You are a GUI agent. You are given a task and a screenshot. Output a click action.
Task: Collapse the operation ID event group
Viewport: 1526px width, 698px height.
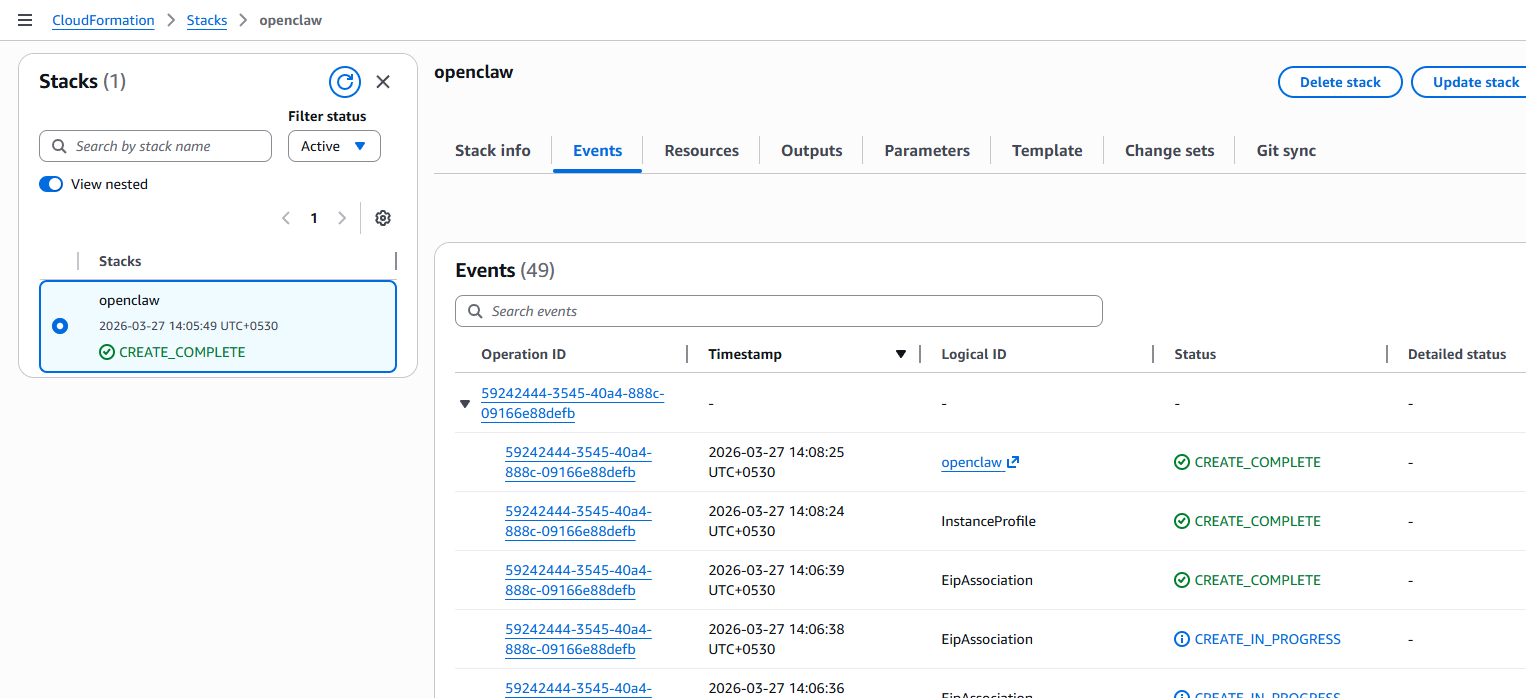coord(464,404)
